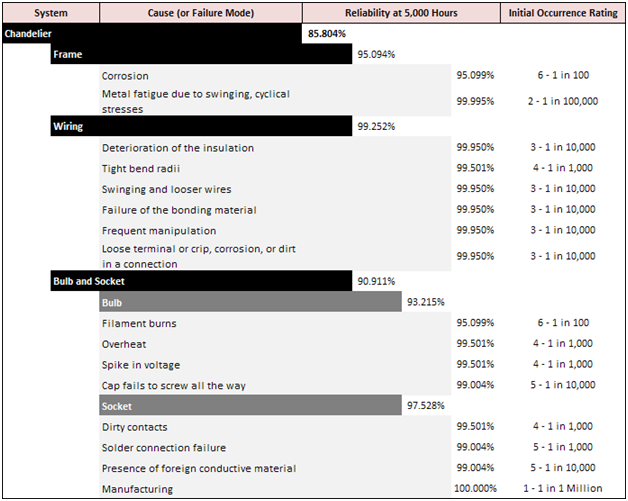The width and height of the screenshot is (628, 501).
Task: Click the Frequent manipulation reliability value
Action: 475,230
